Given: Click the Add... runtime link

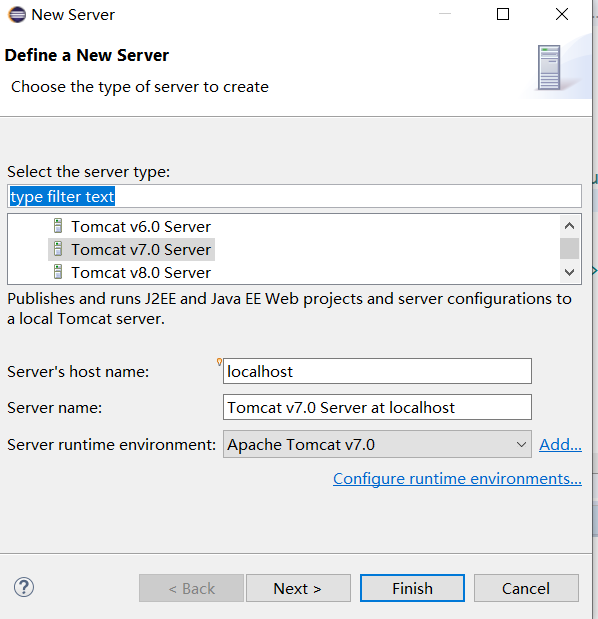Looking at the screenshot, I should tap(560, 445).
